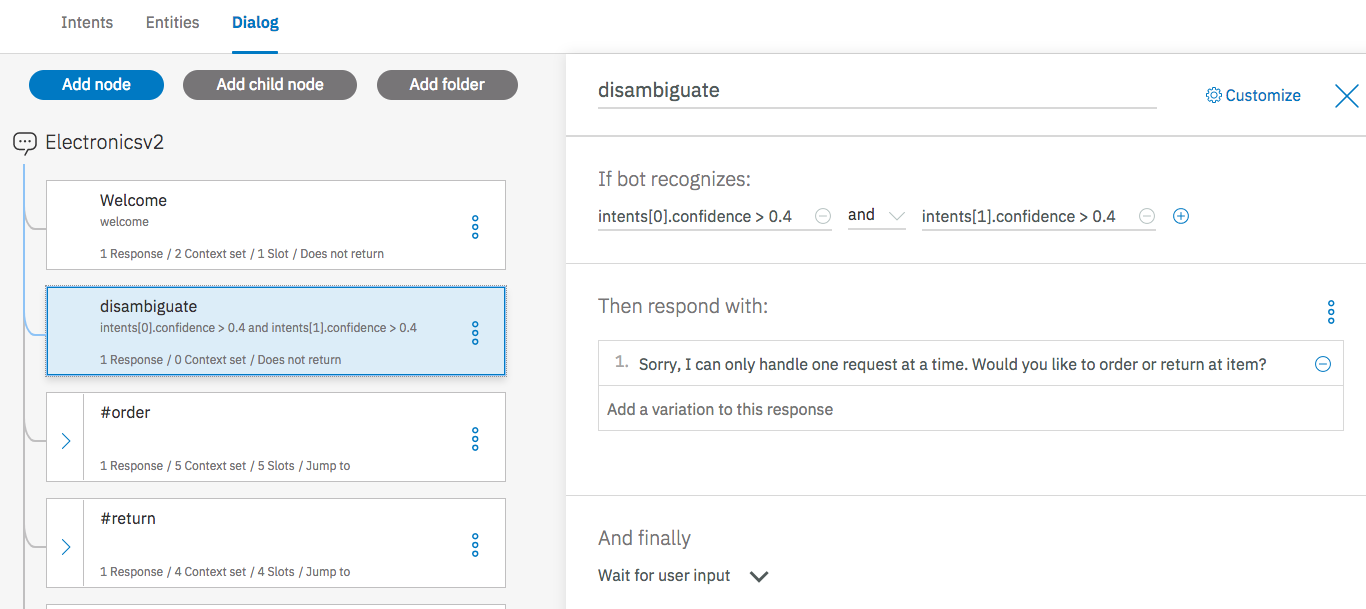Remove response 1 using the minus icon

1323,363
